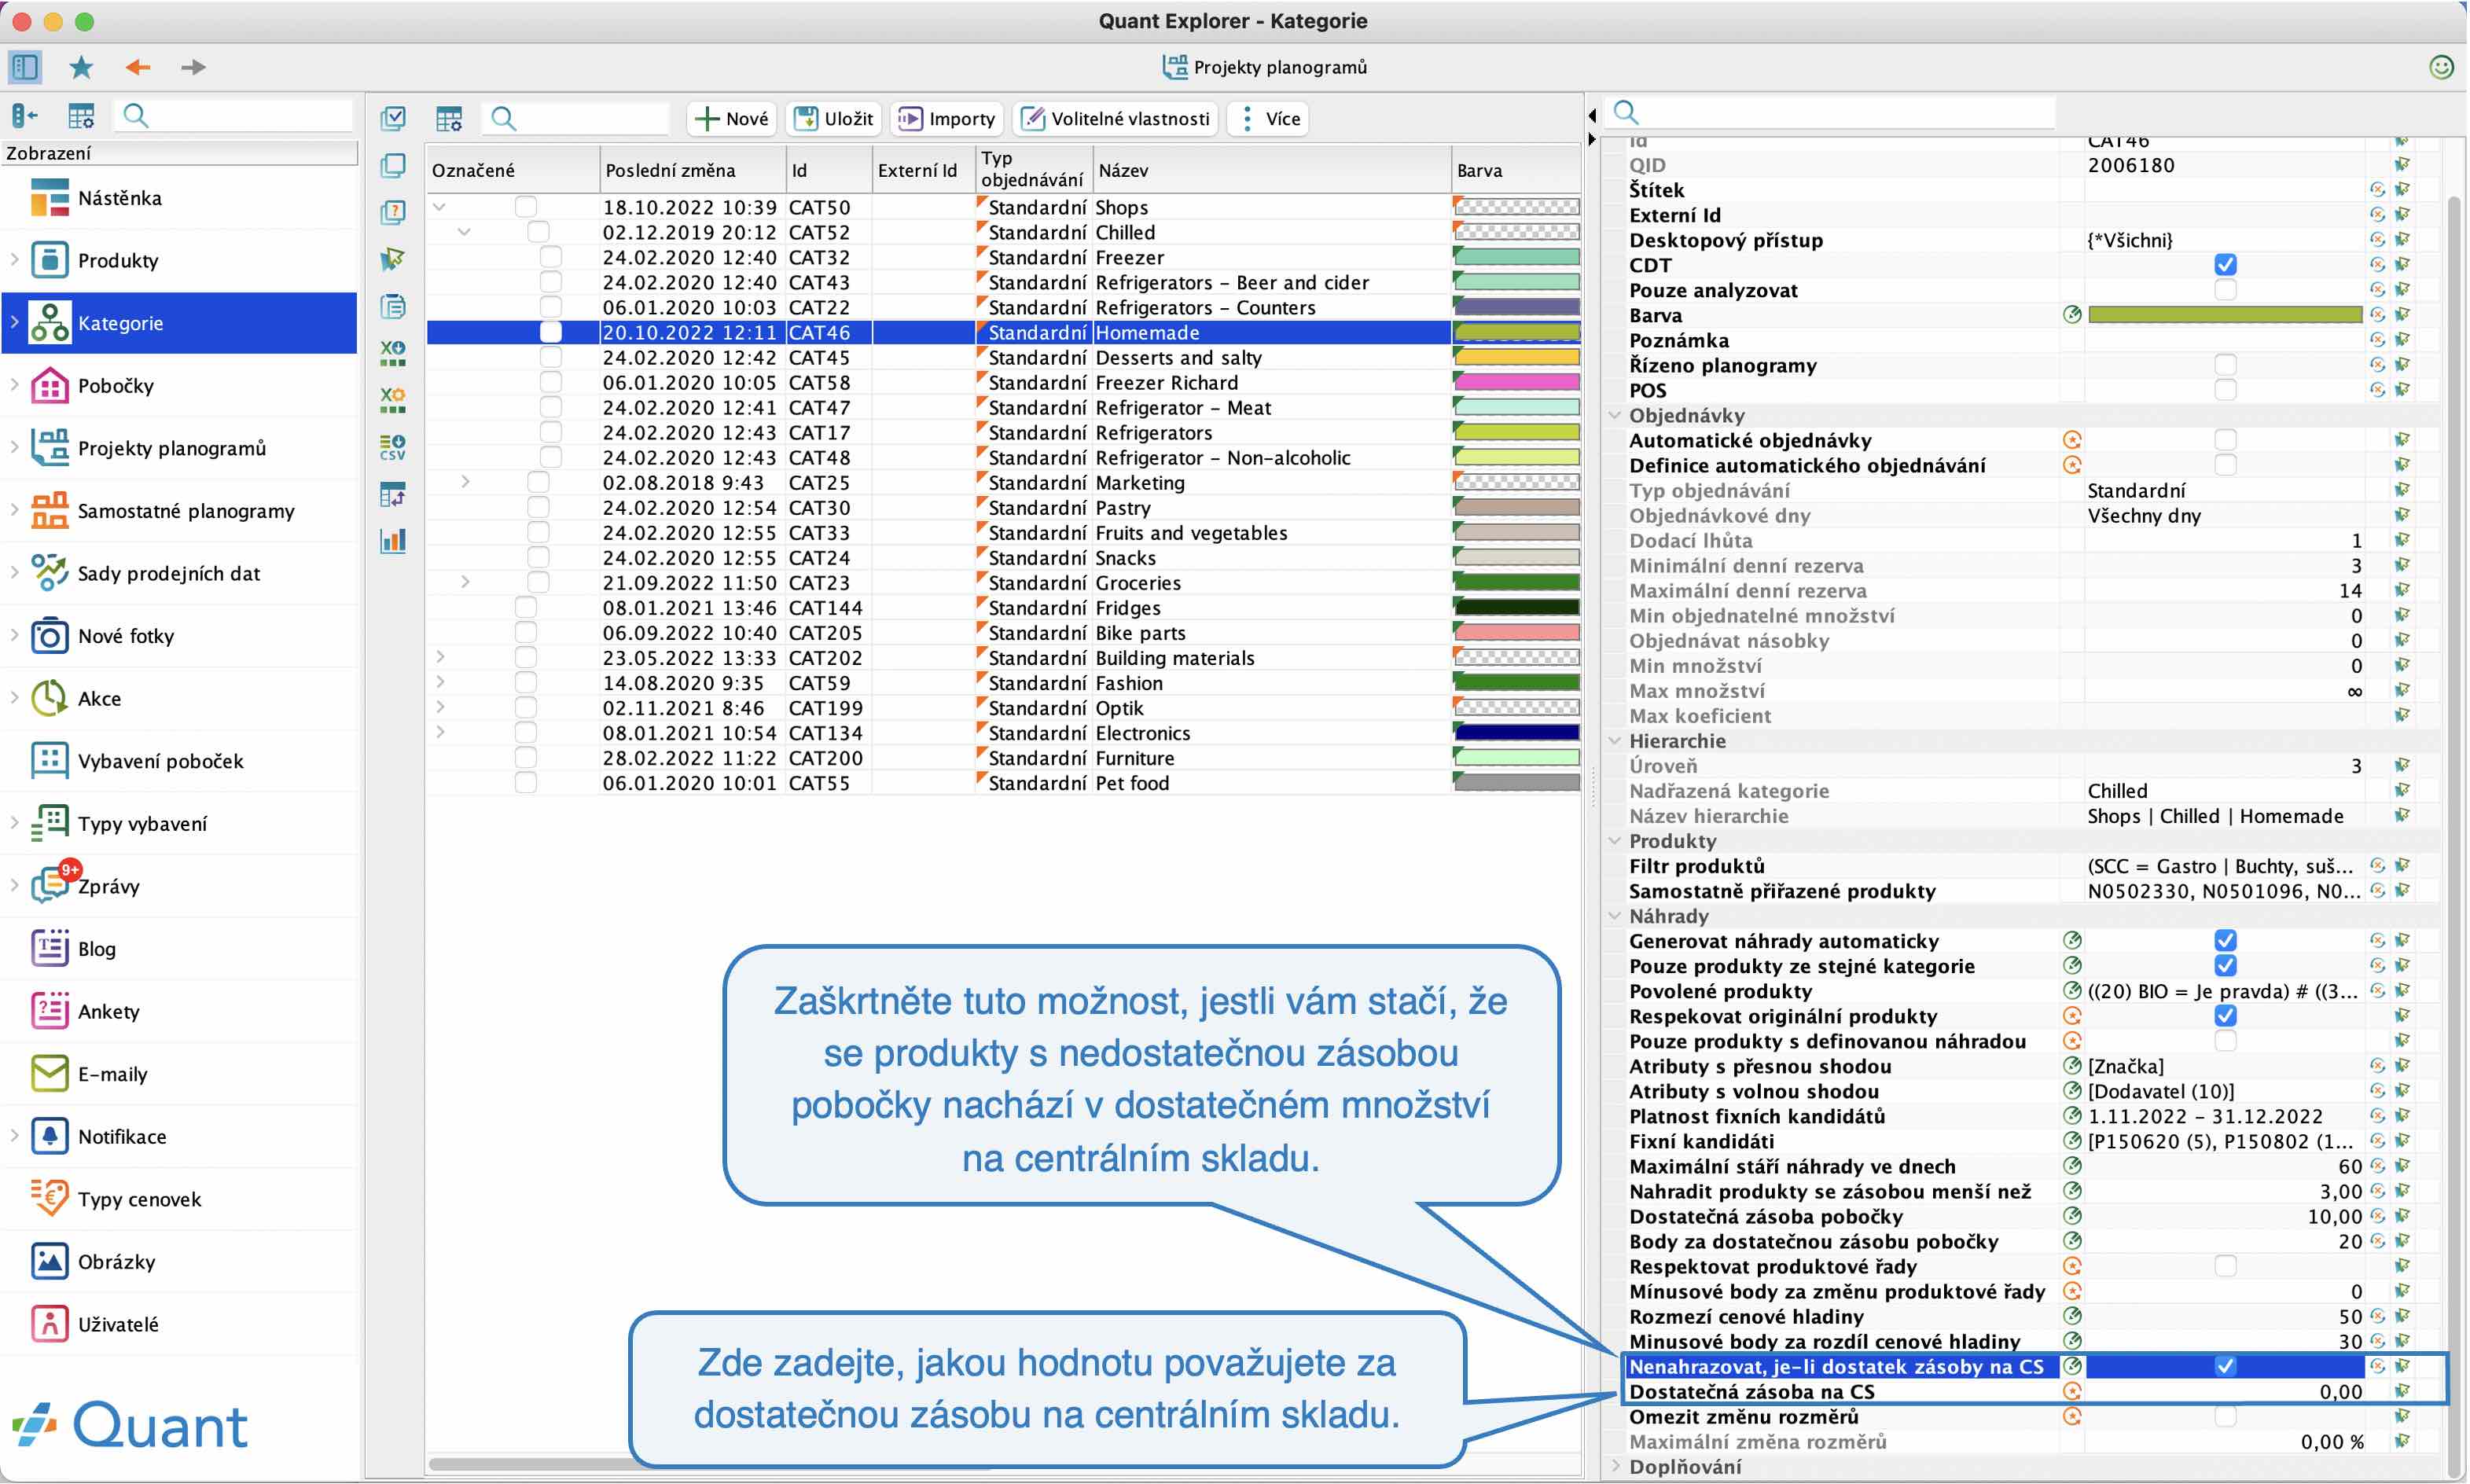The image size is (2470, 1484).
Task: Click the cursor selection tool icon
Action: pos(393,259)
